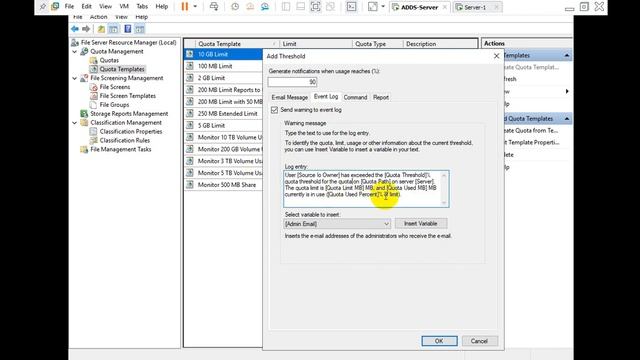
Task: Switch to the Report tab
Action: (381, 97)
